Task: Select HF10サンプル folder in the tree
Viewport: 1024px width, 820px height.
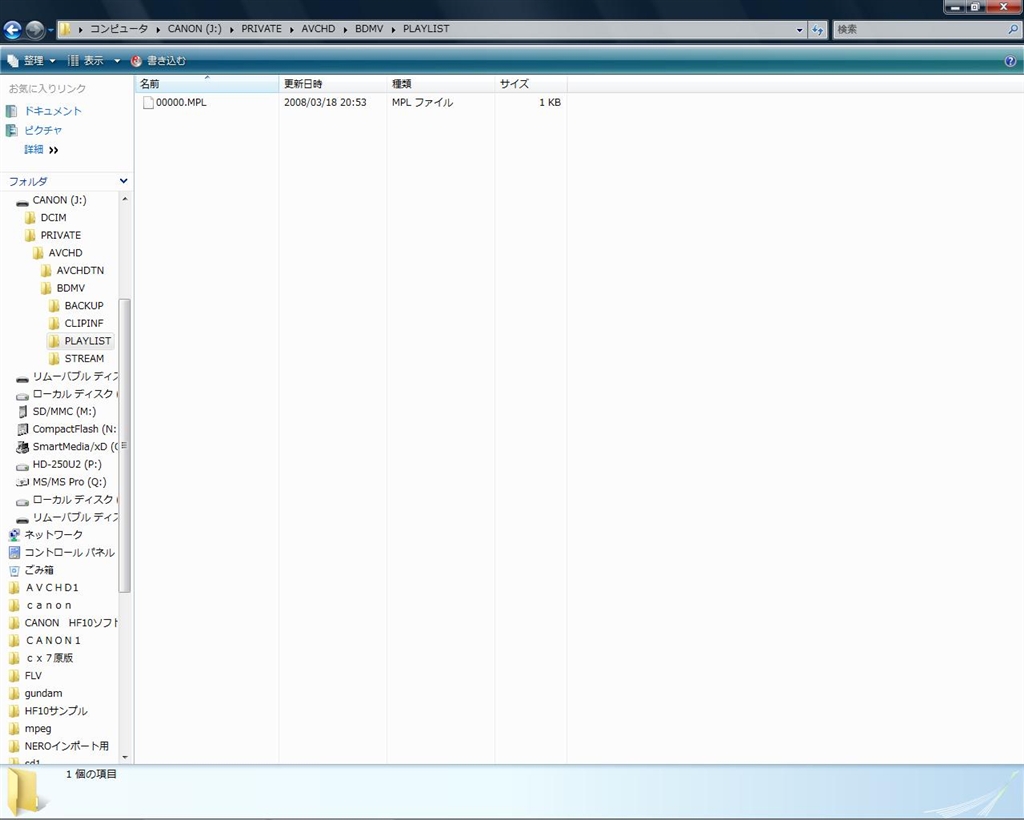Action: point(56,711)
